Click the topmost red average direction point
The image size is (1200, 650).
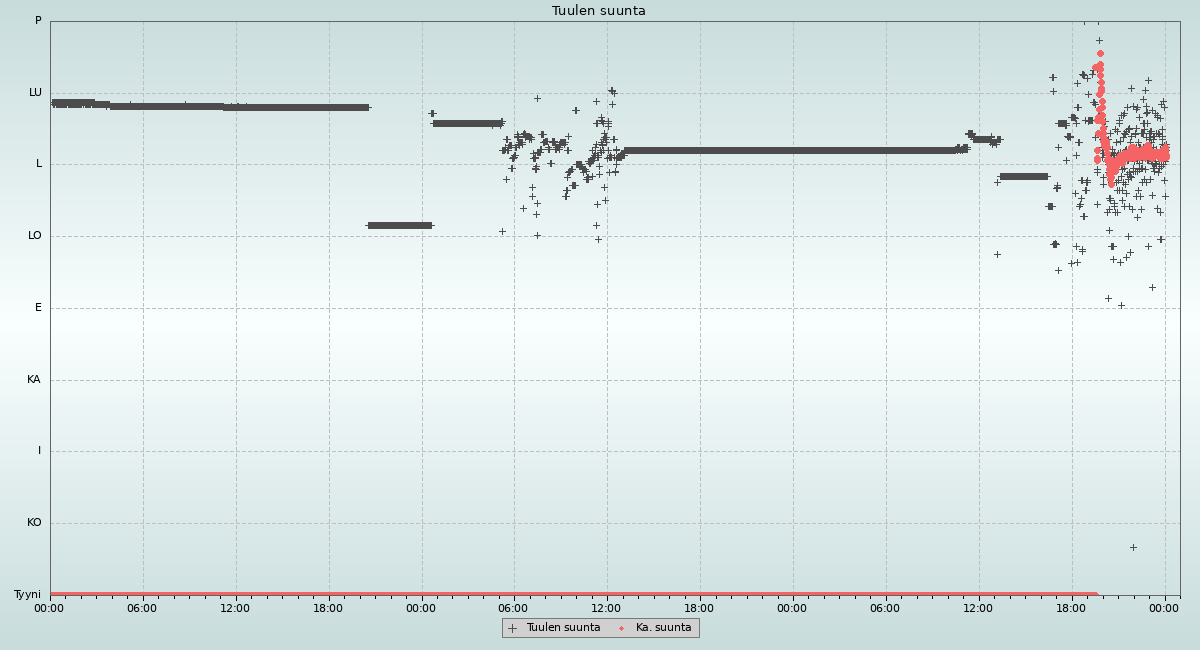pyautogui.click(x=1100, y=53)
